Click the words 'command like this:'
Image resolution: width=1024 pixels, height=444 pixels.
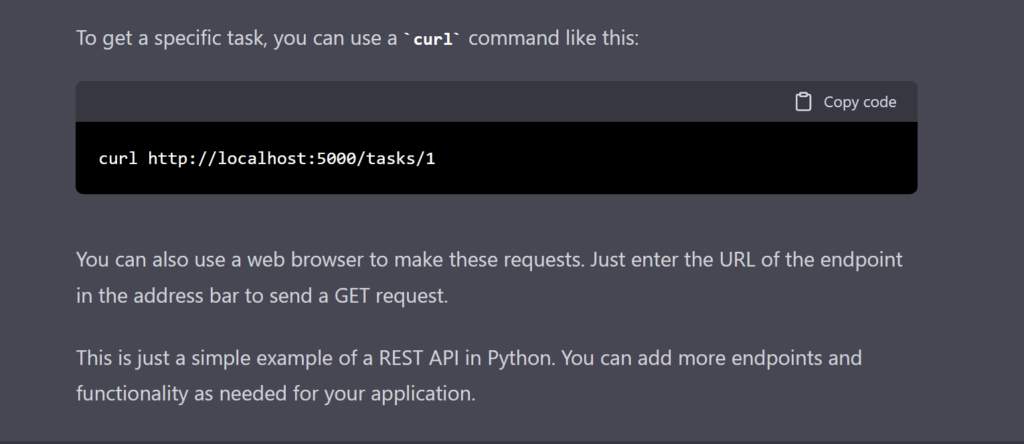554,38
